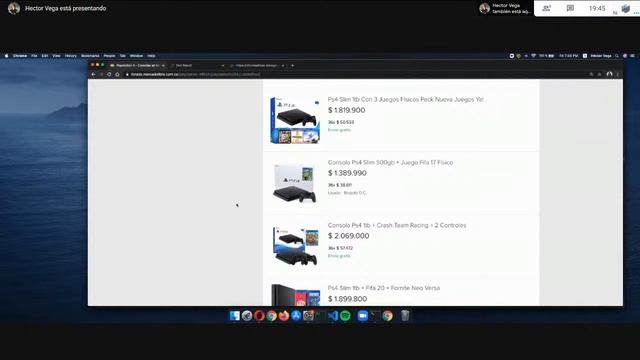The height and width of the screenshot is (360, 640).
Task: Open the Edit menu
Action: pyautogui.click(x=44, y=56)
